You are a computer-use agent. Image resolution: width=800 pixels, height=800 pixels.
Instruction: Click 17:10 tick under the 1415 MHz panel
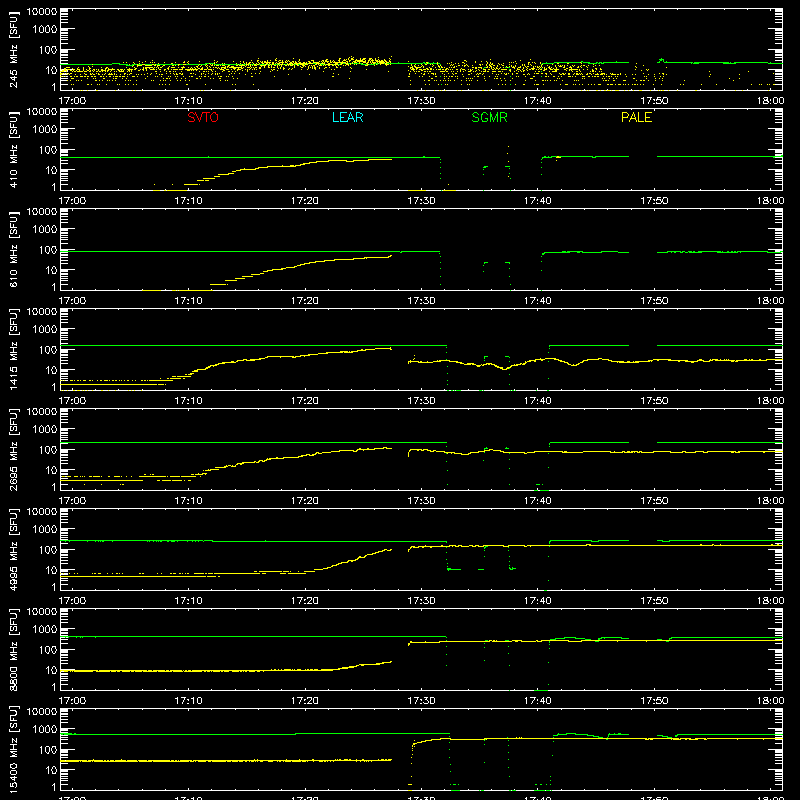pyautogui.click(x=188, y=401)
